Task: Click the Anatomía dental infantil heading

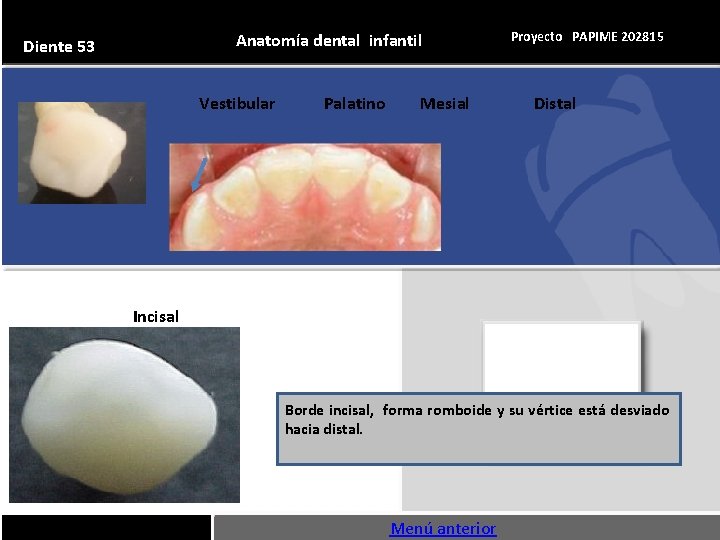Action: (x=329, y=41)
